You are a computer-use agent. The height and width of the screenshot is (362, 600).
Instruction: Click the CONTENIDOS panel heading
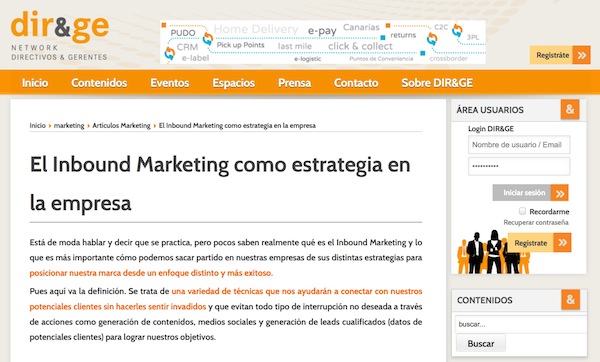pos(484,300)
